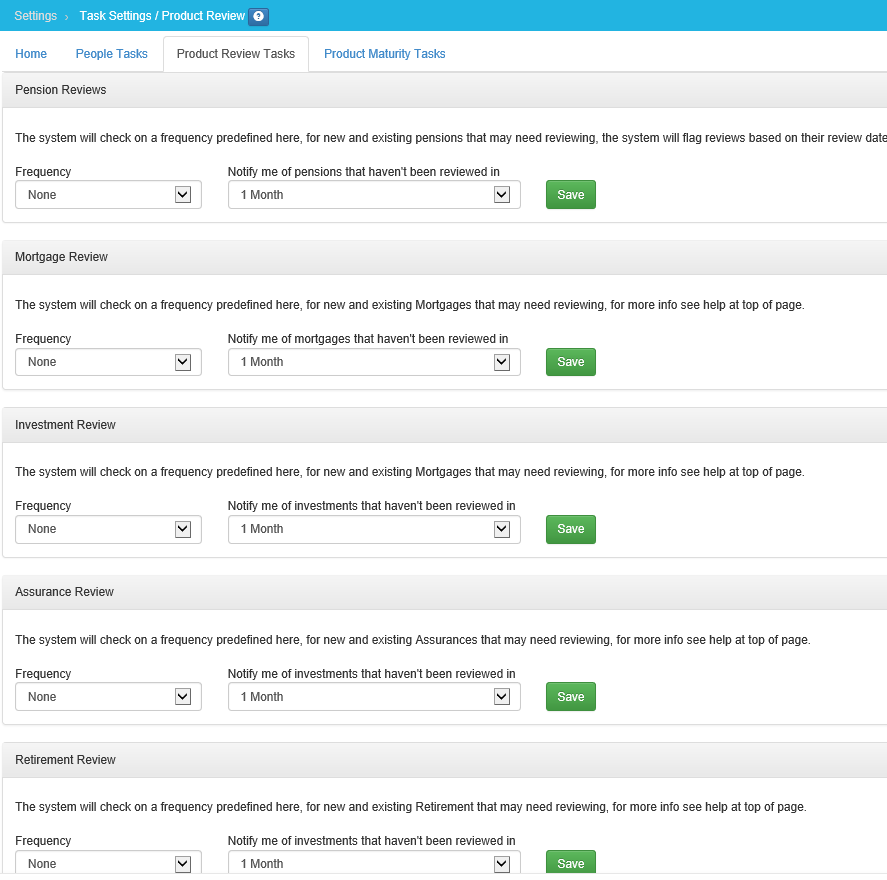Open Assurance Review notify period dropdown

point(374,697)
